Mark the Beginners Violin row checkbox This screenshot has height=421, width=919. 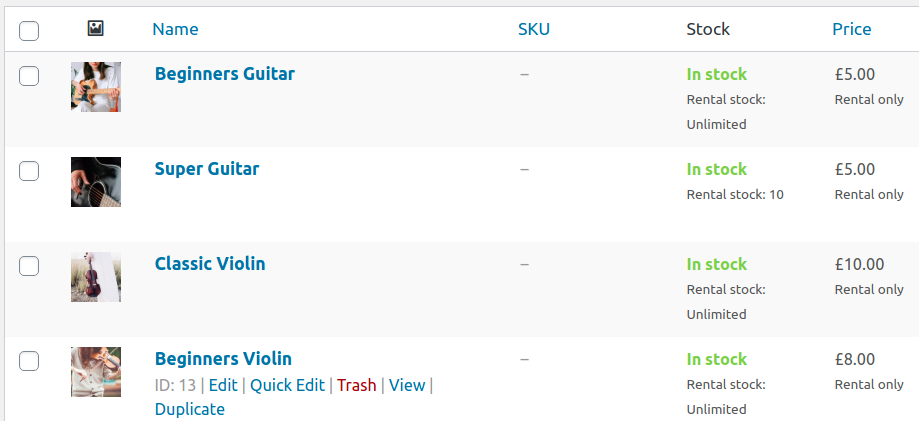(x=29, y=361)
